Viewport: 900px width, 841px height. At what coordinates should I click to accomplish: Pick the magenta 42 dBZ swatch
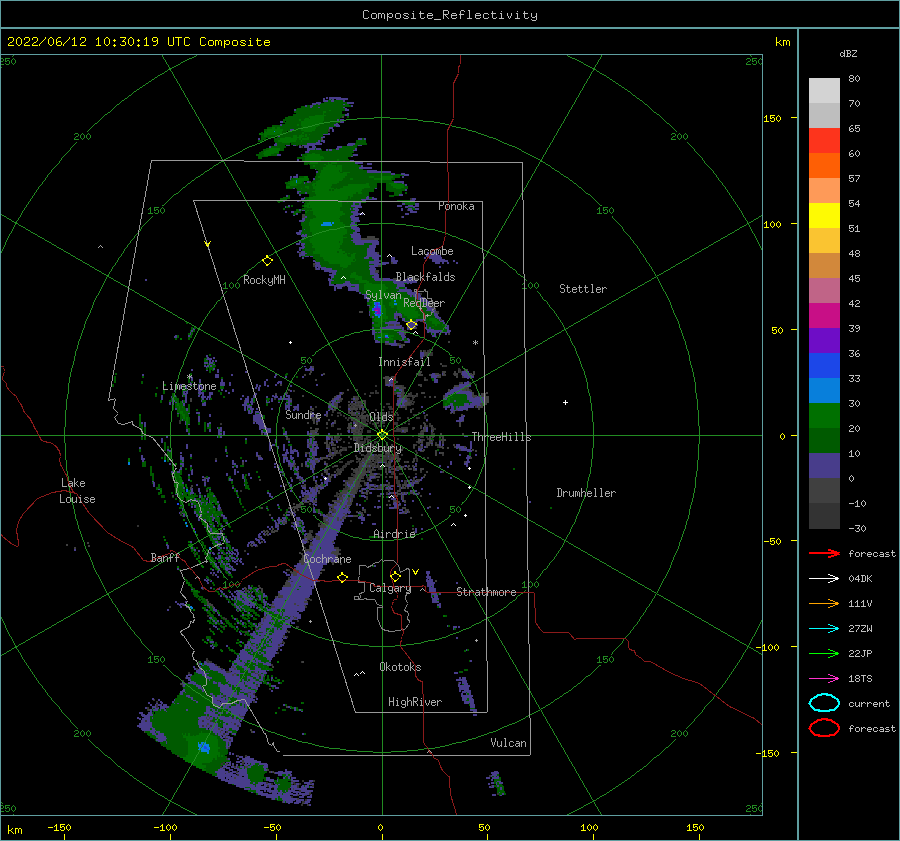pyautogui.click(x=824, y=315)
